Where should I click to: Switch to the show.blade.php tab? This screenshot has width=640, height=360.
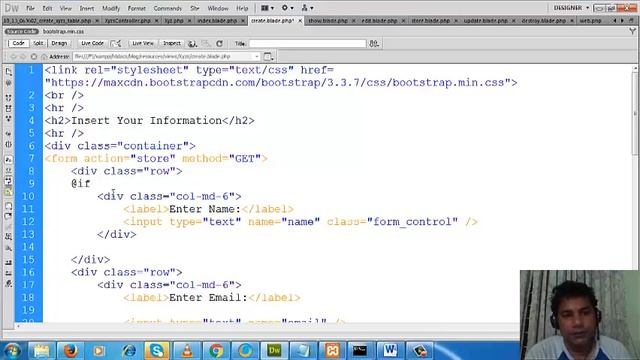(327, 20)
